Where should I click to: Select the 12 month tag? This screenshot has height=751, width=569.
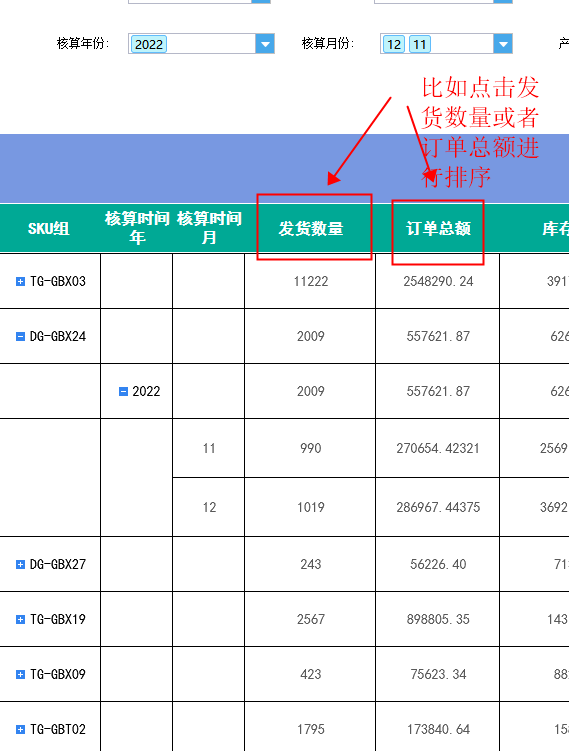pyautogui.click(x=394, y=45)
